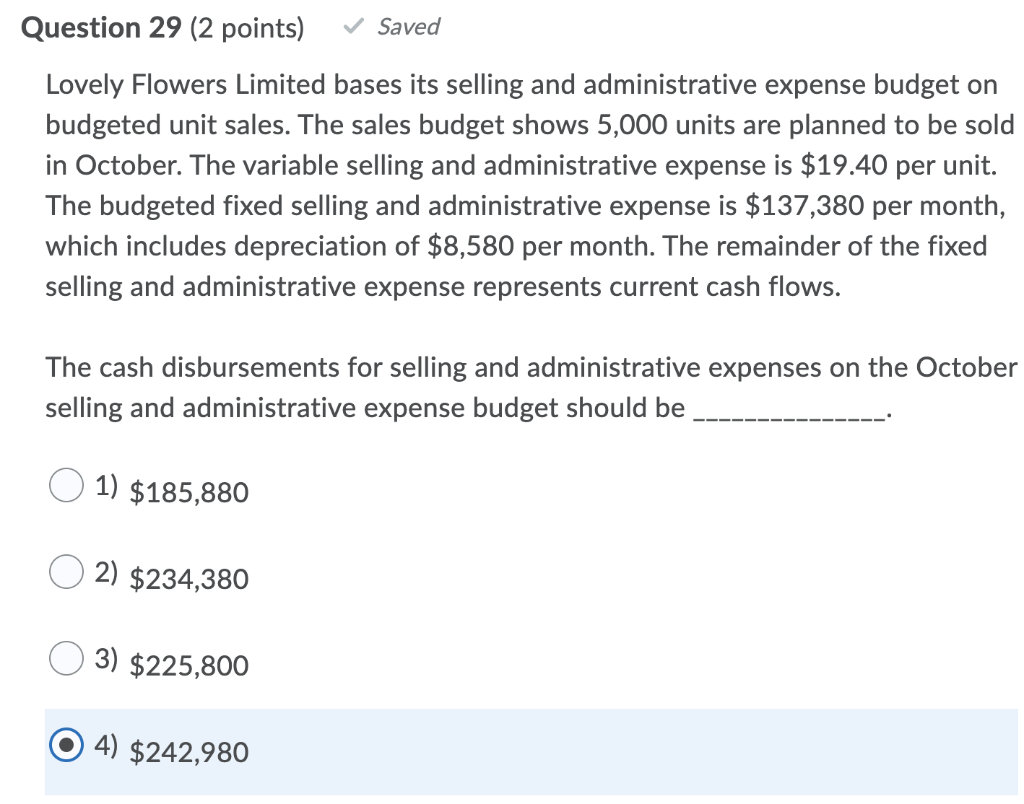Click the answer label 2)

click(x=105, y=572)
